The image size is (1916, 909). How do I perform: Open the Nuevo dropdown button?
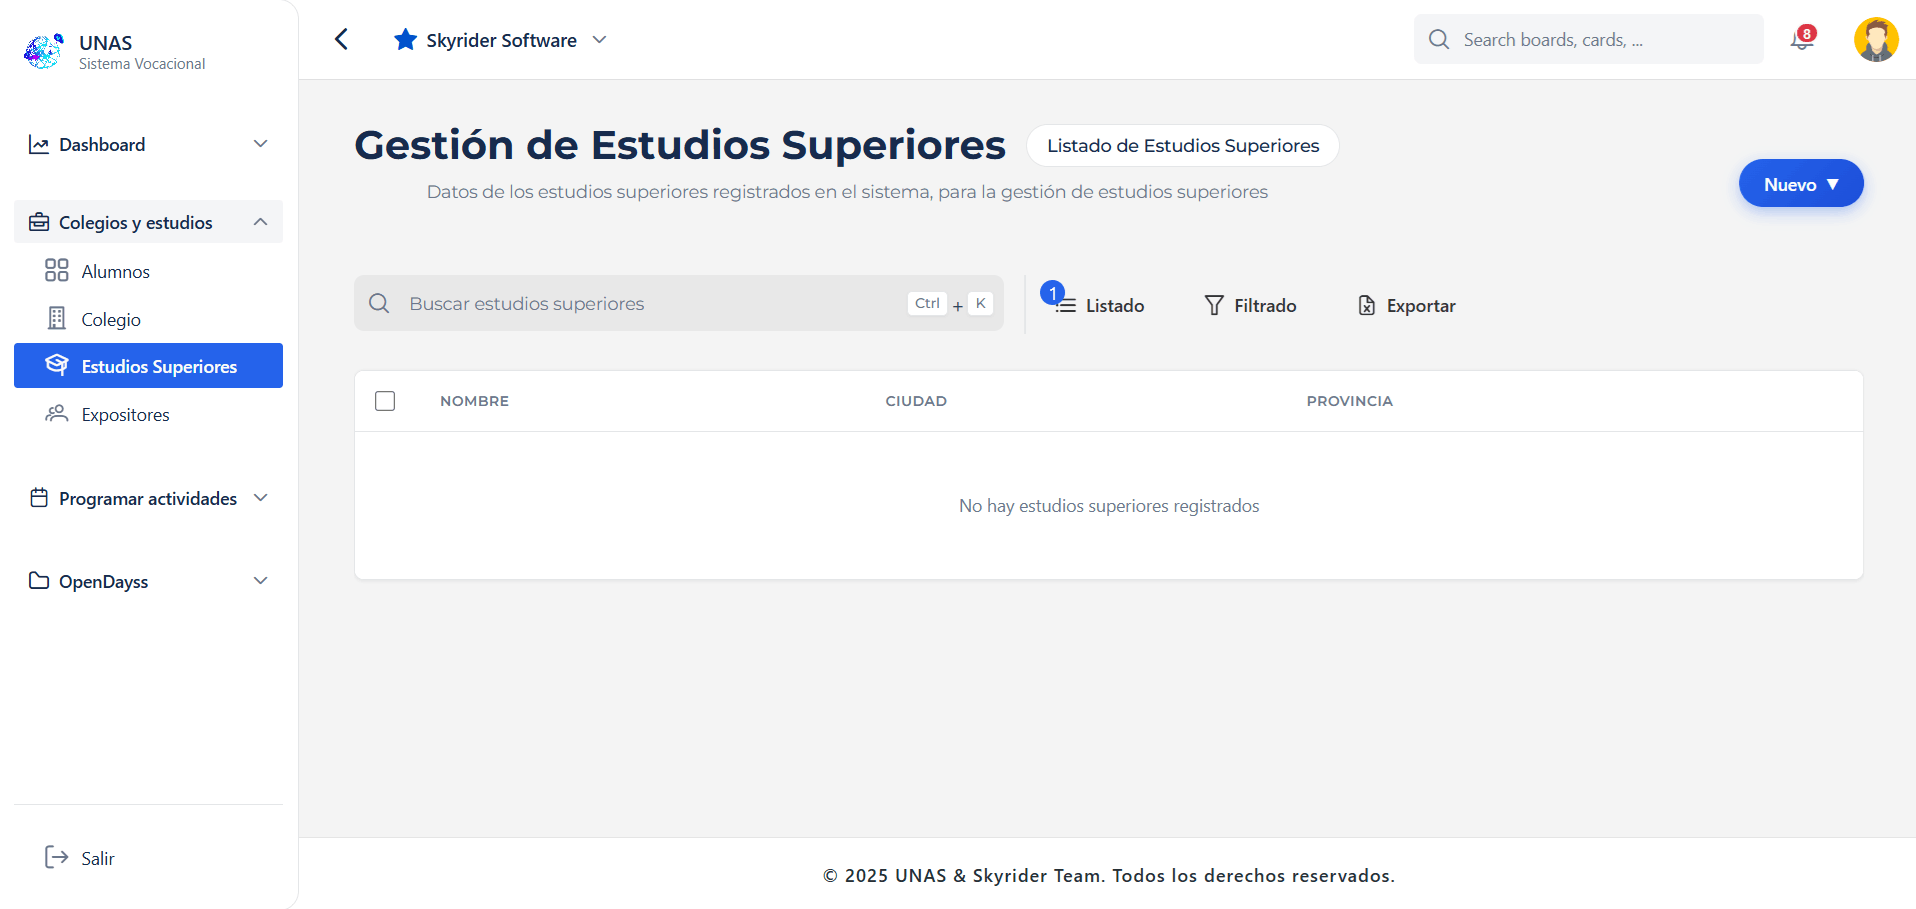point(1800,184)
